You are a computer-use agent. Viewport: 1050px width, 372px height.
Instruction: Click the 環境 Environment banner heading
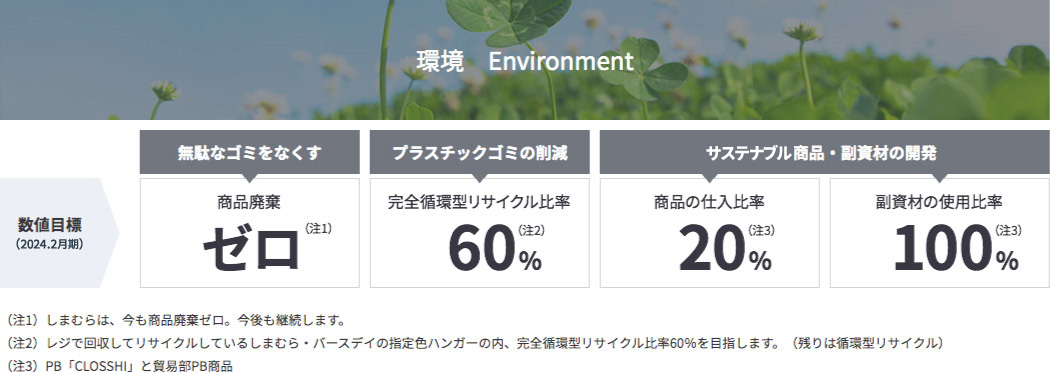(x=524, y=62)
